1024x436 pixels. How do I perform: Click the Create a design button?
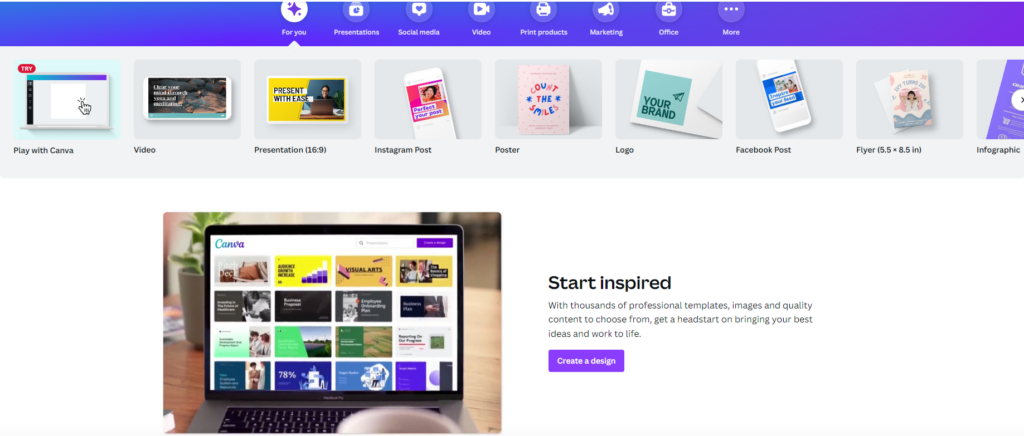(x=586, y=361)
